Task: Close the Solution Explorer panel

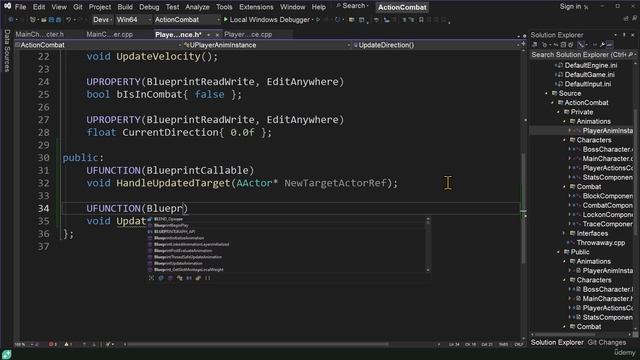Action: point(633,35)
